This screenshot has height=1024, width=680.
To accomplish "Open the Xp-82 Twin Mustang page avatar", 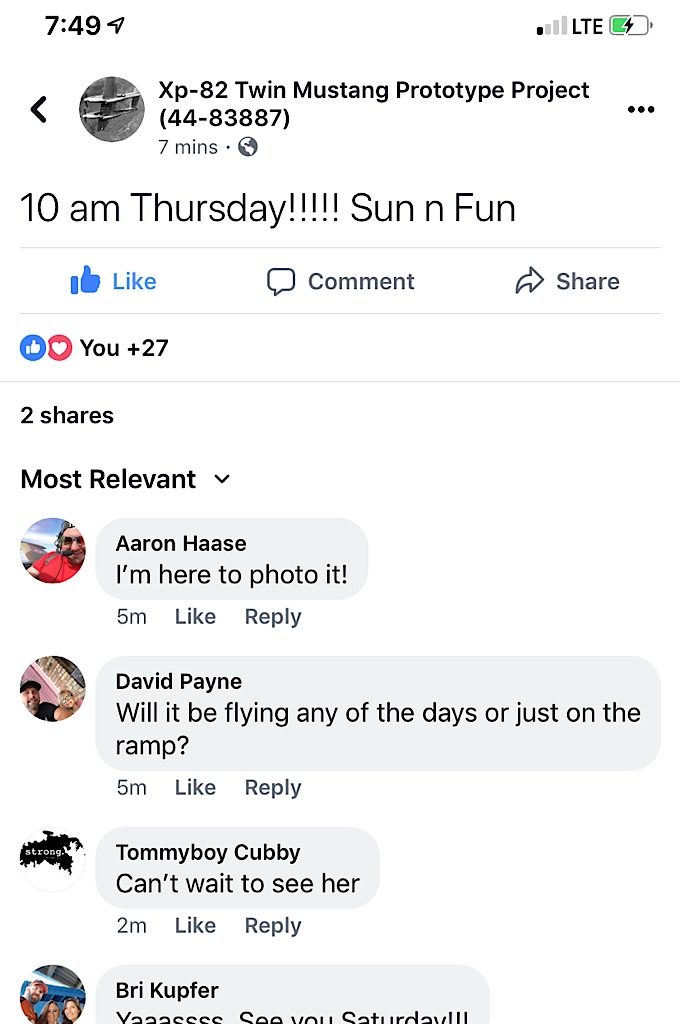I will coord(112,109).
